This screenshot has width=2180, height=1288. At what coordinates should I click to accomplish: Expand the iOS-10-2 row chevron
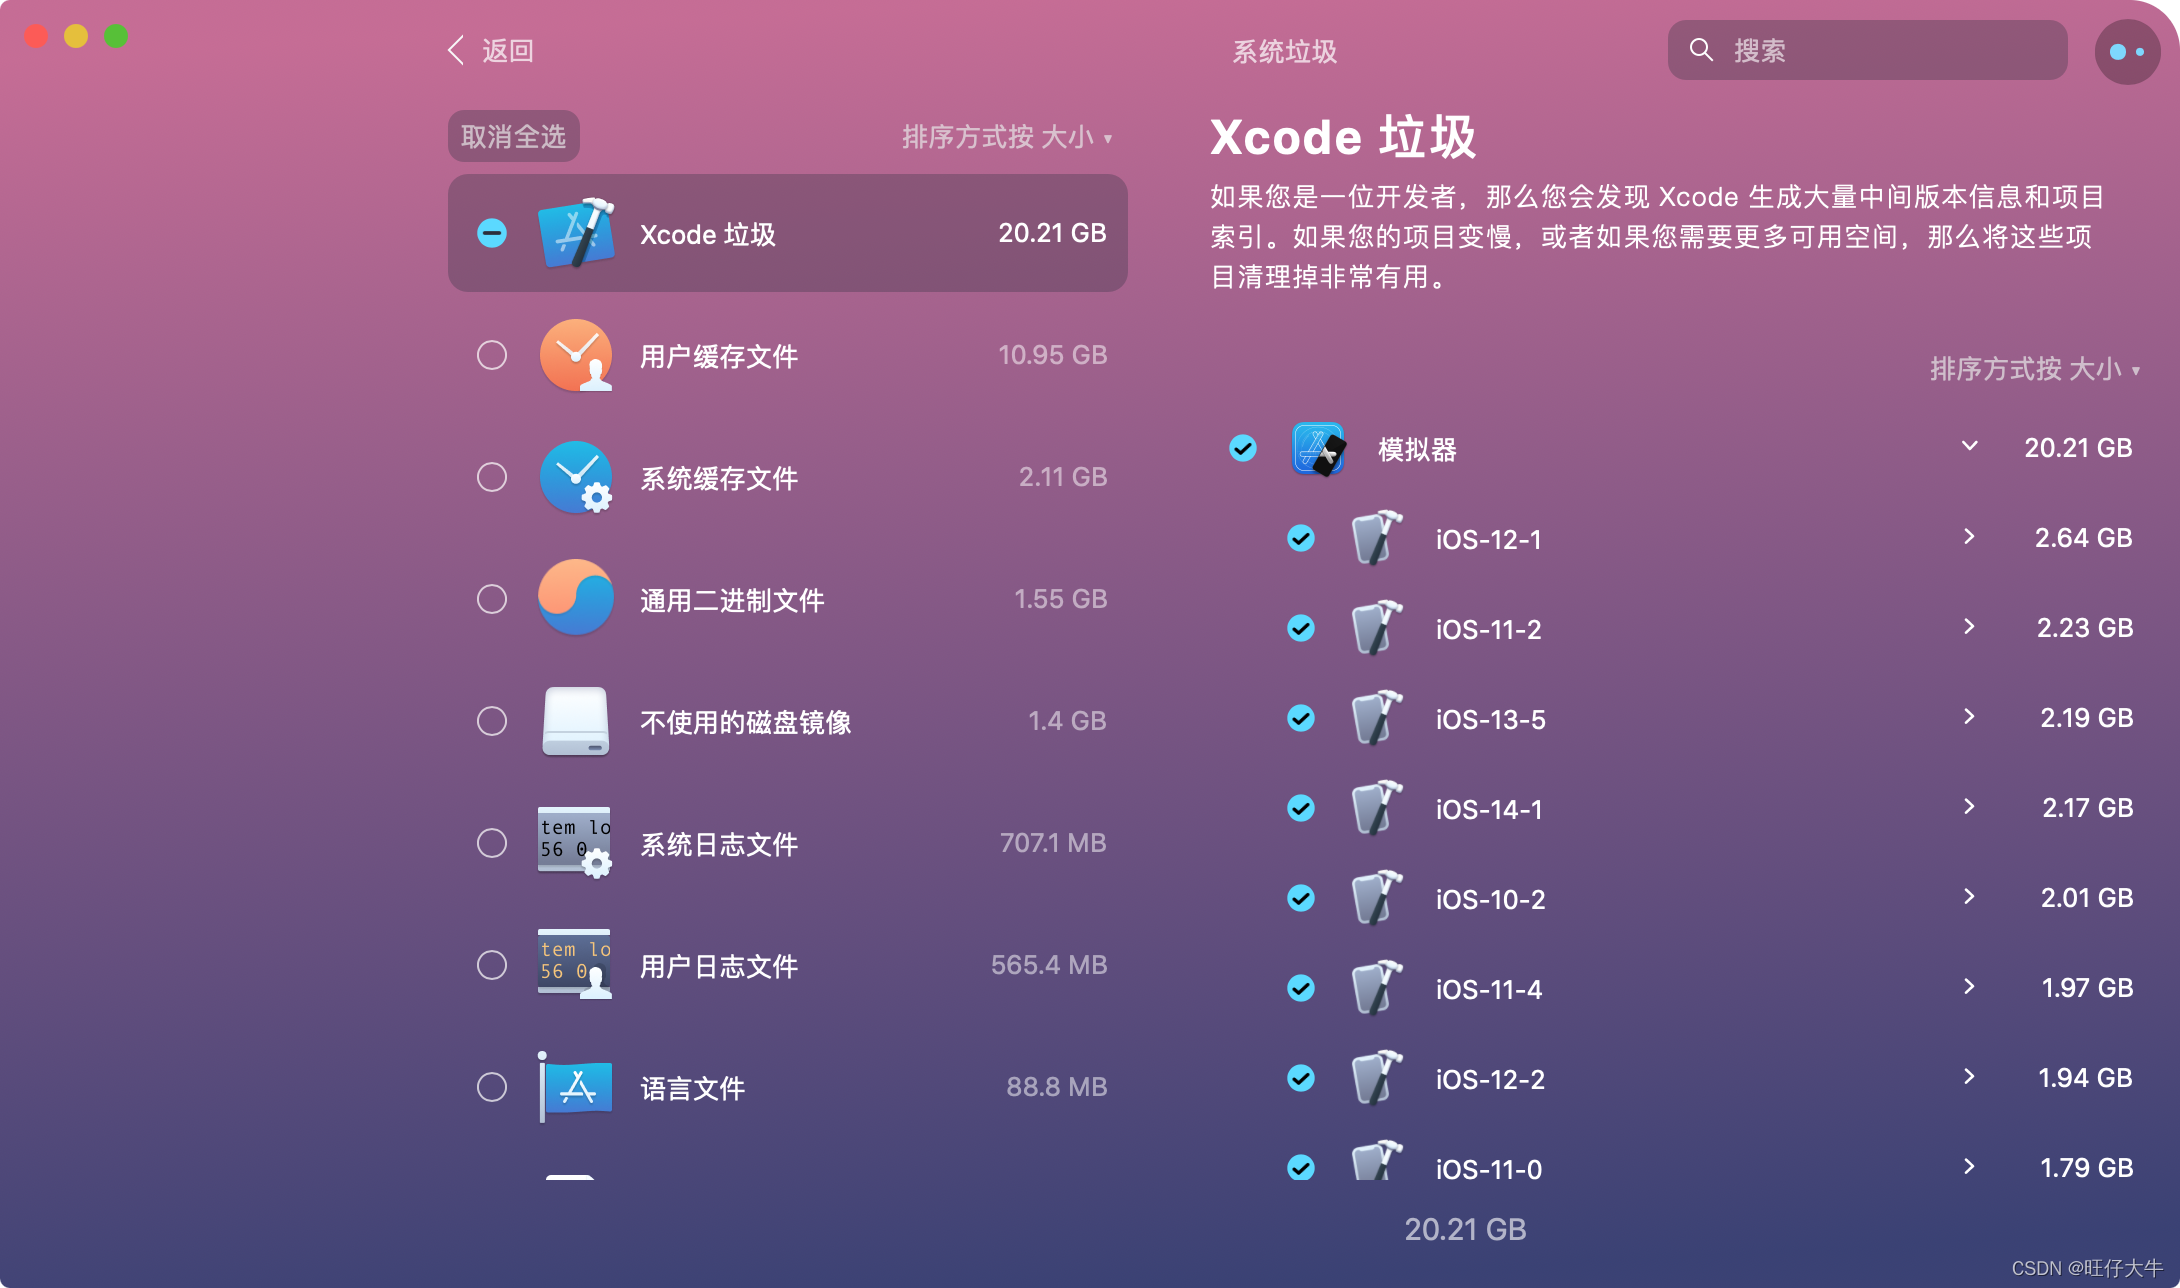[x=1969, y=896]
